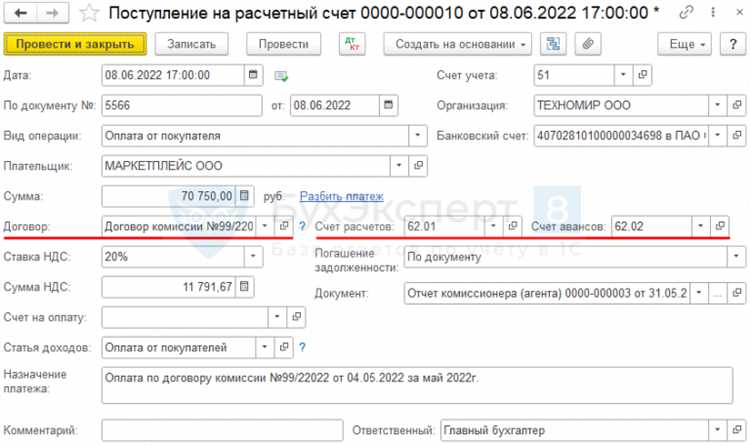750x445 pixels.
Task: Click the 'Записать' button
Action: (191, 44)
